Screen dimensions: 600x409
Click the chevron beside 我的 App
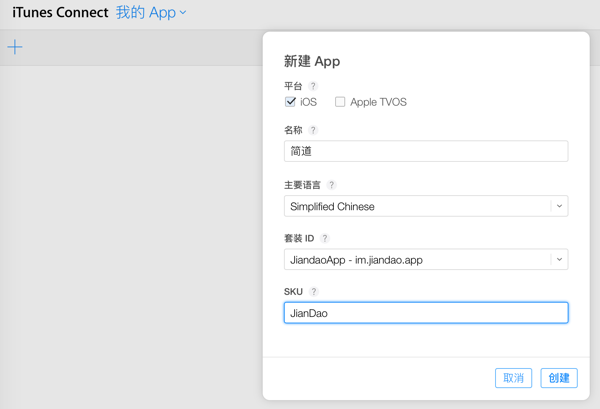click(x=183, y=14)
